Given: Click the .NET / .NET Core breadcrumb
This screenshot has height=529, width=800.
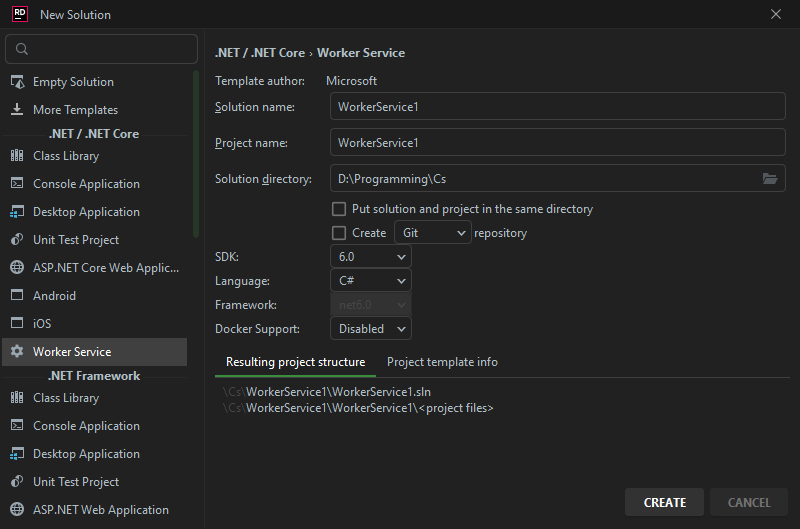Looking at the screenshot, I should point(260,53).
